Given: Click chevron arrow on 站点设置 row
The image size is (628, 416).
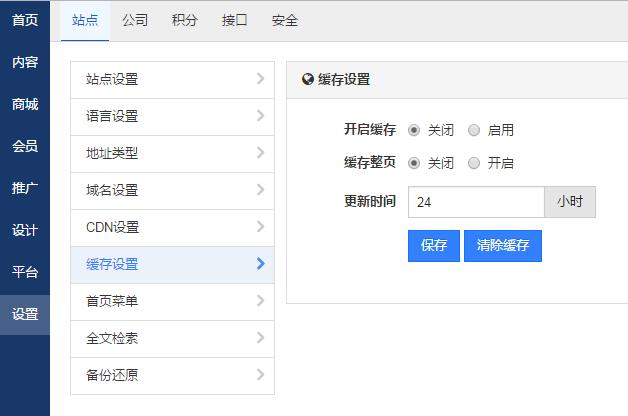Looking at the screenshot, I should click(x=260, y=79).
